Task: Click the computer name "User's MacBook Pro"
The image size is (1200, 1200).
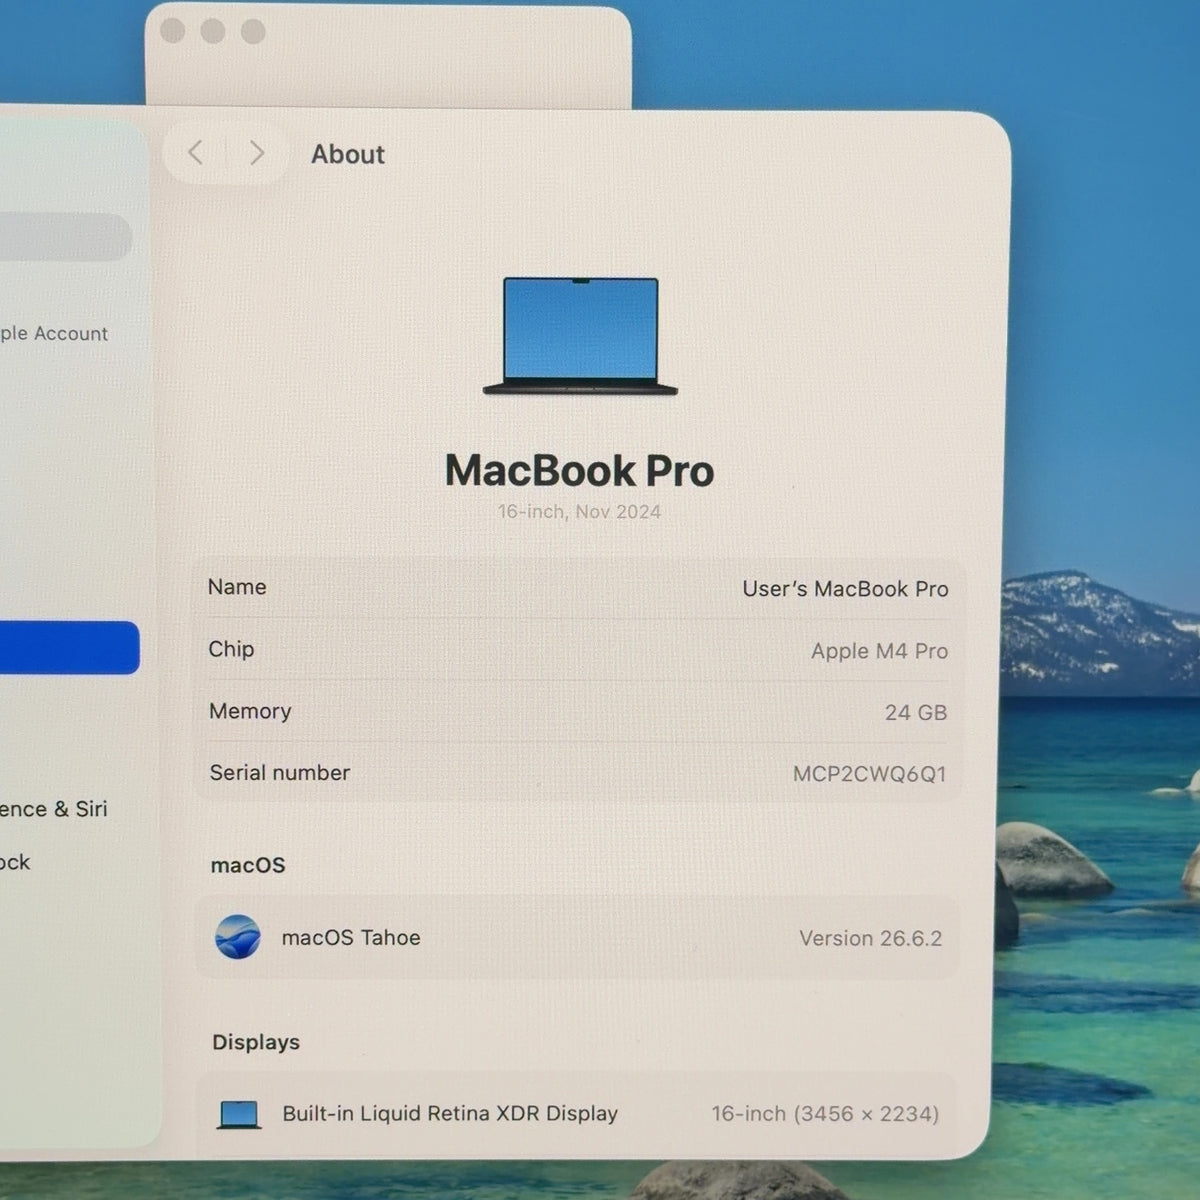Action: click(x=845, y=589)
